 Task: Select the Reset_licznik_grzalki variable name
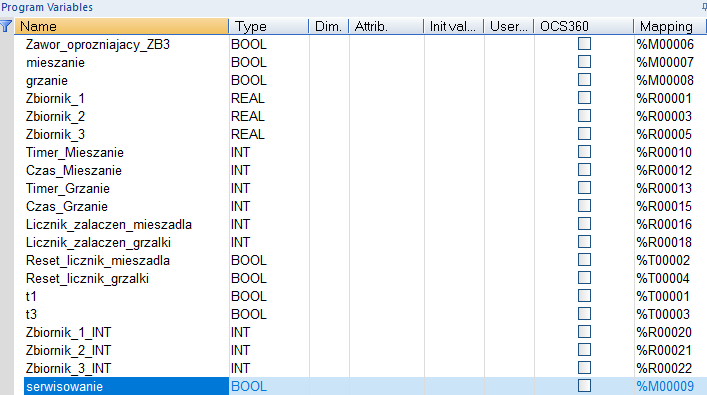tap(87, 279)
